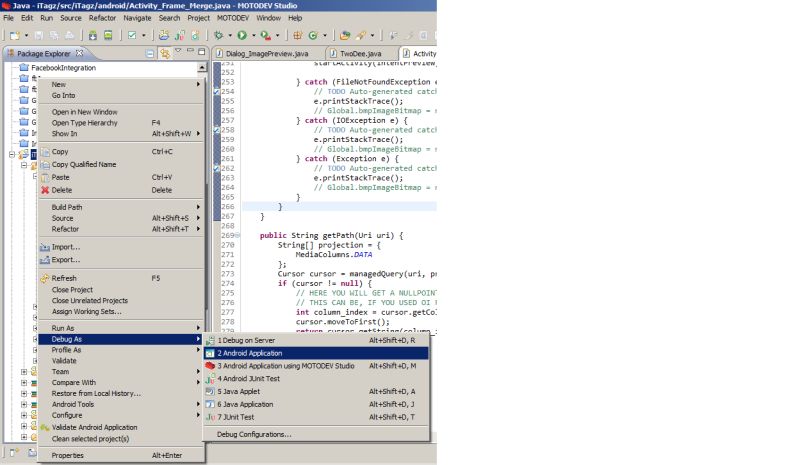Click Properties in context menu
This screenshot has width=800, height=465.
point(121,455)
